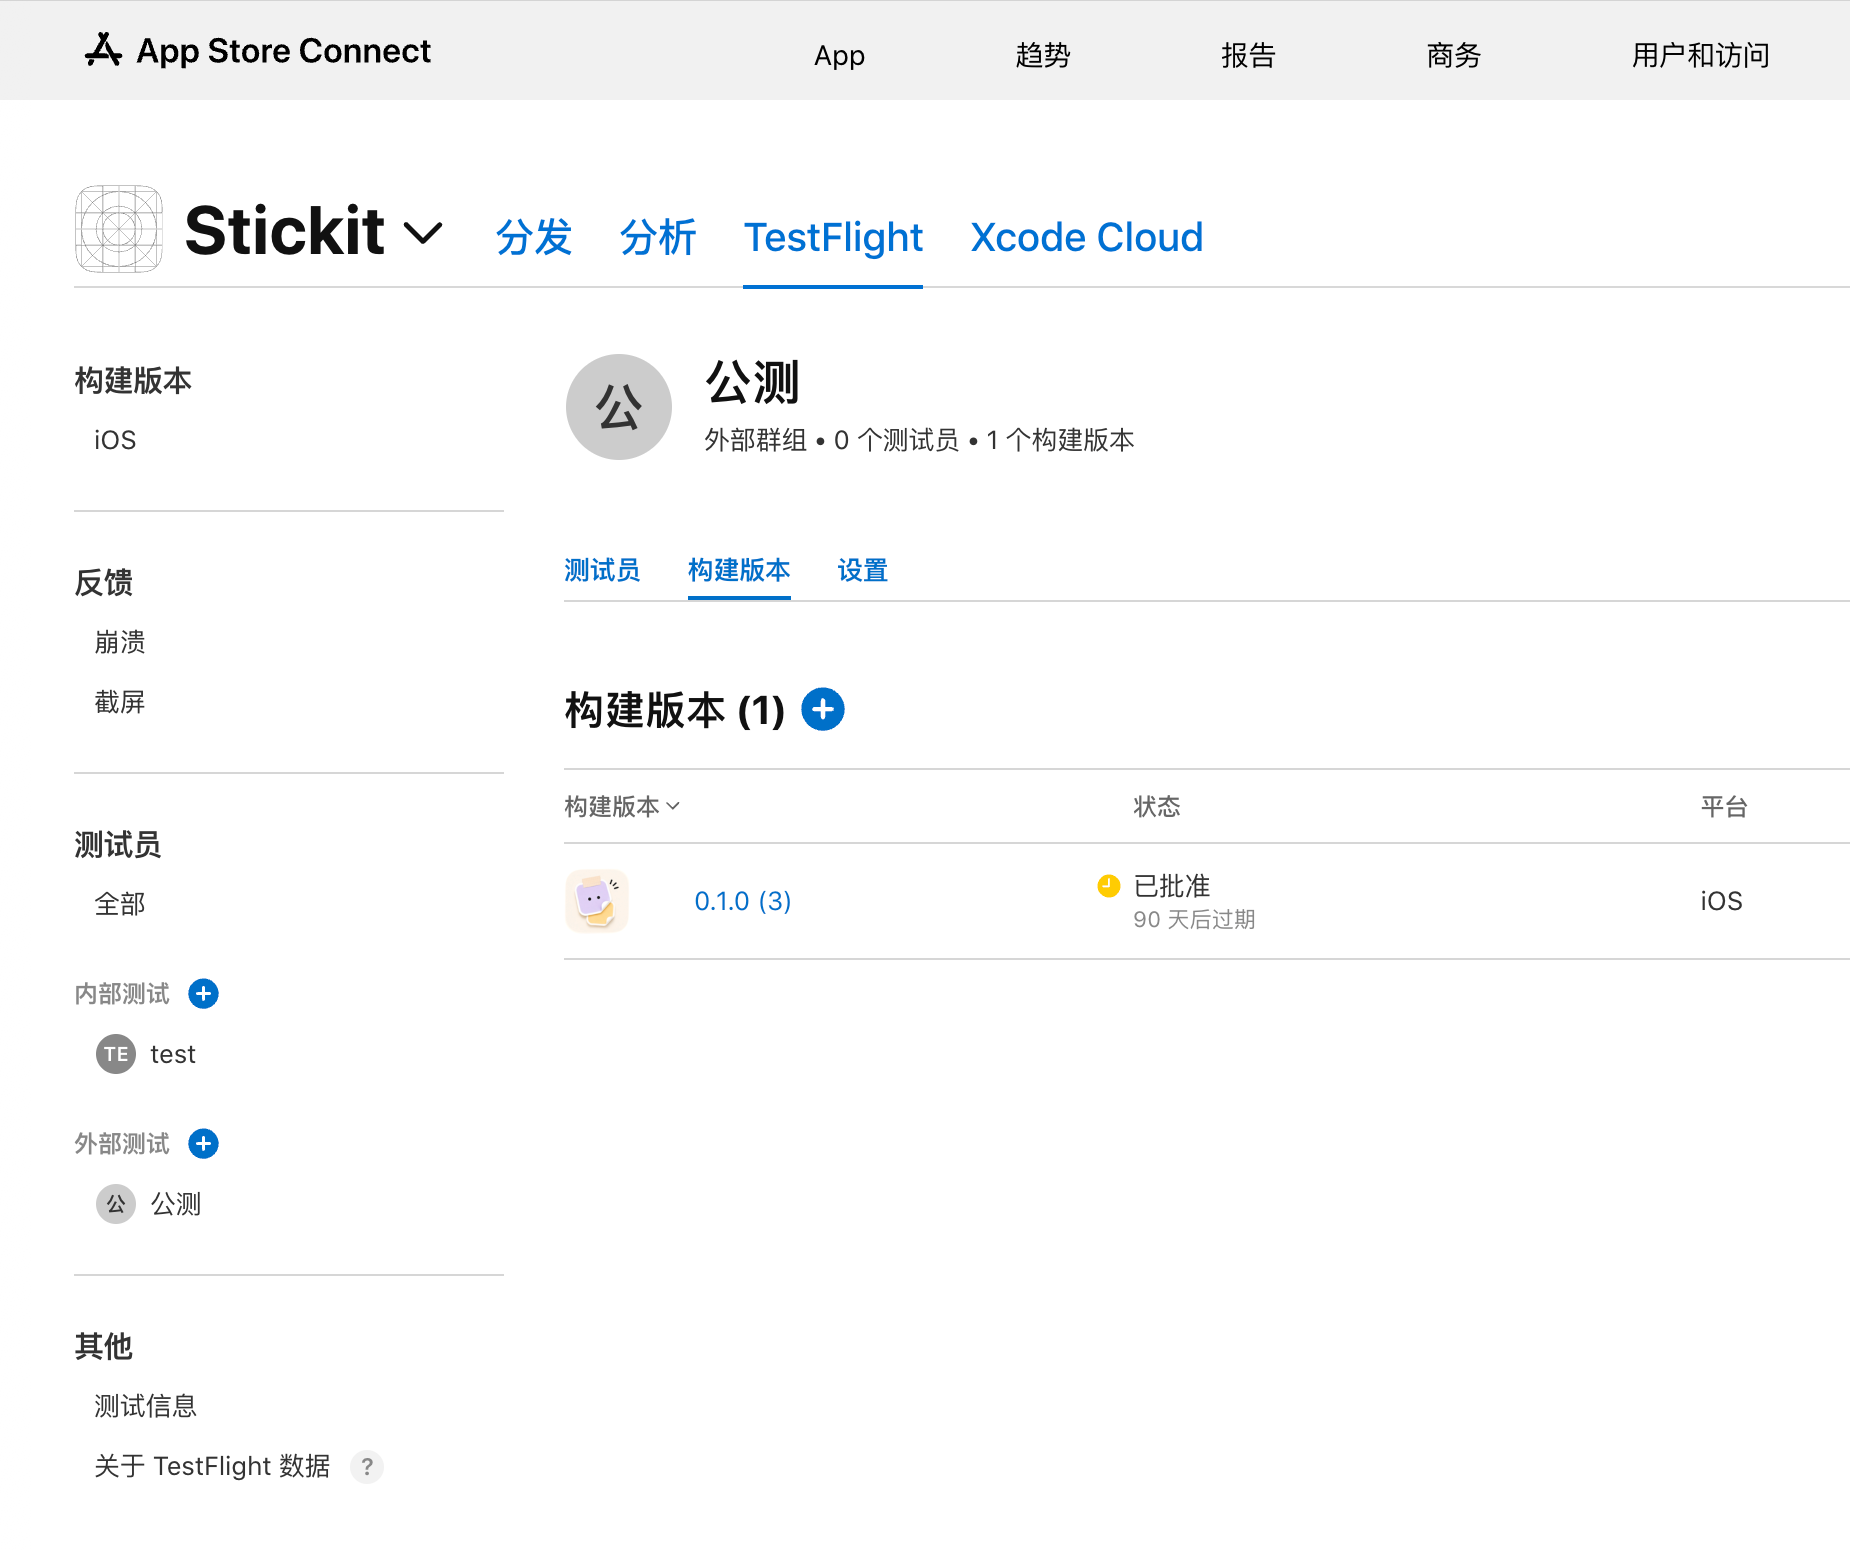Click the 平台 column header
Viewport: 1850px width, 1550px height.
[1724, 807]
